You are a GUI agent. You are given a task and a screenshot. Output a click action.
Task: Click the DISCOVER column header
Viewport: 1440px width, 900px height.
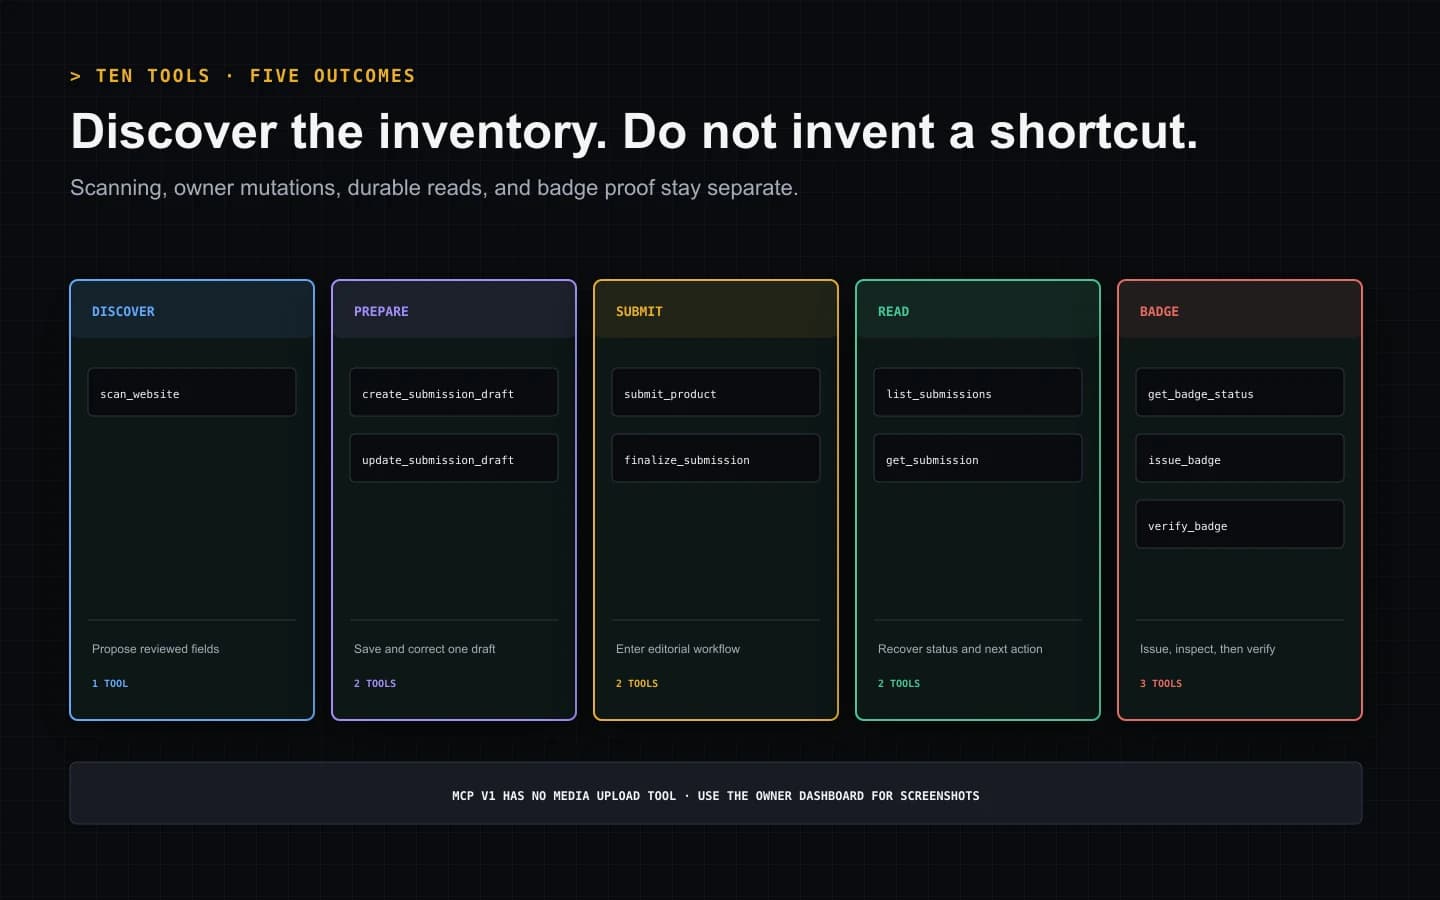192,310
